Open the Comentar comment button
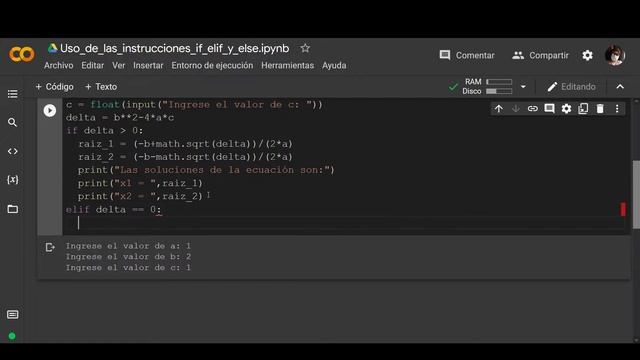640x360 pixels. tap(467, 55)
